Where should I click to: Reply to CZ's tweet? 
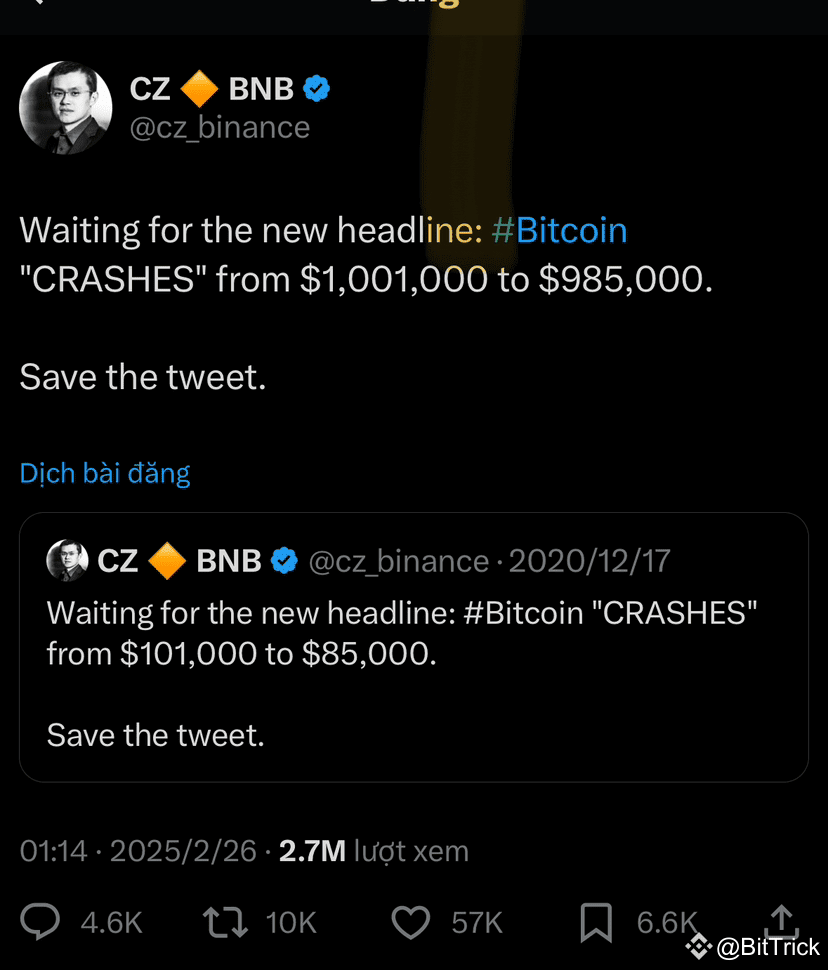40,922
